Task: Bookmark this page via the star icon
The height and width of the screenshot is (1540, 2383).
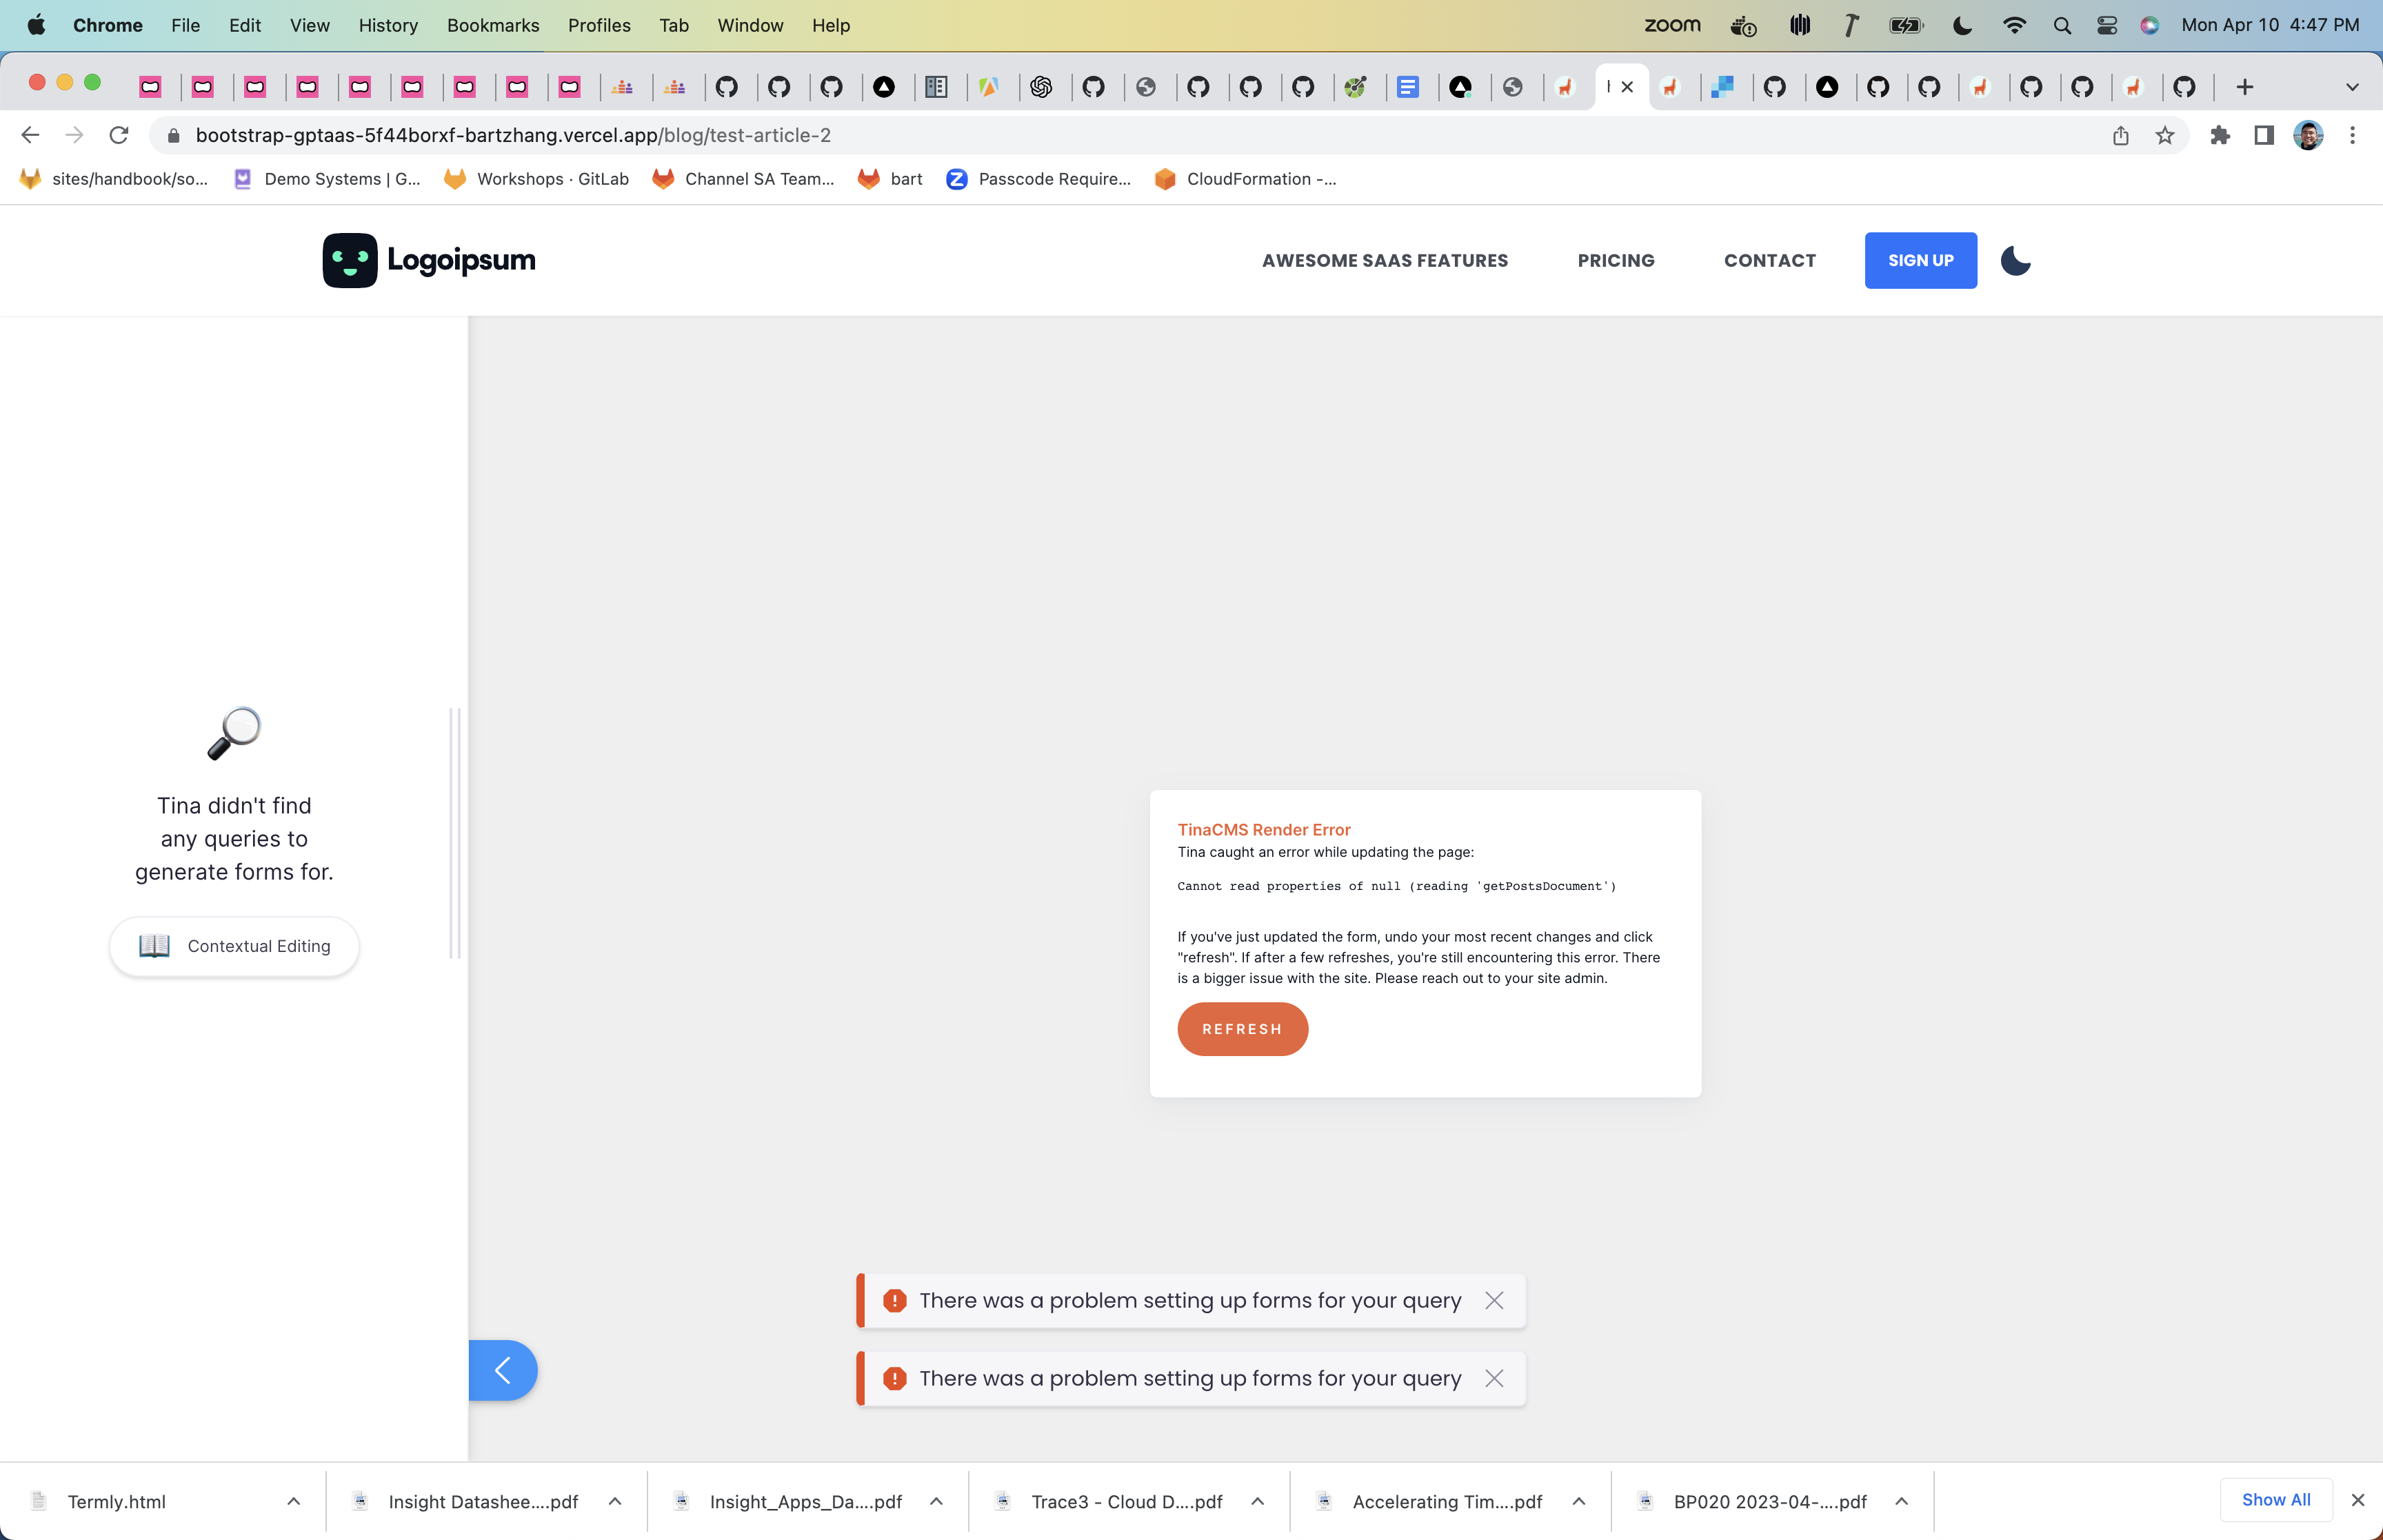Action: tap(2163, 135)
